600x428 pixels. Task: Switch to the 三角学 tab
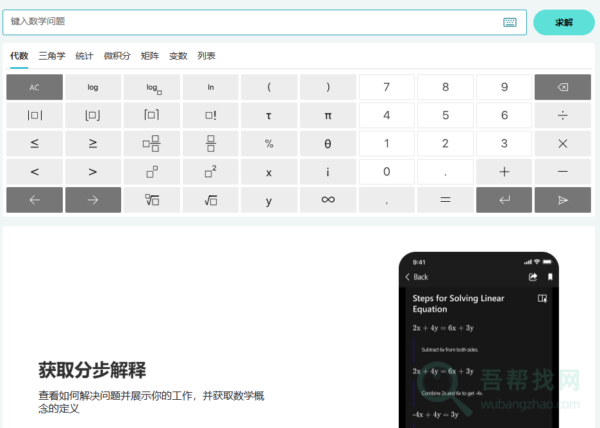(52, 56)
